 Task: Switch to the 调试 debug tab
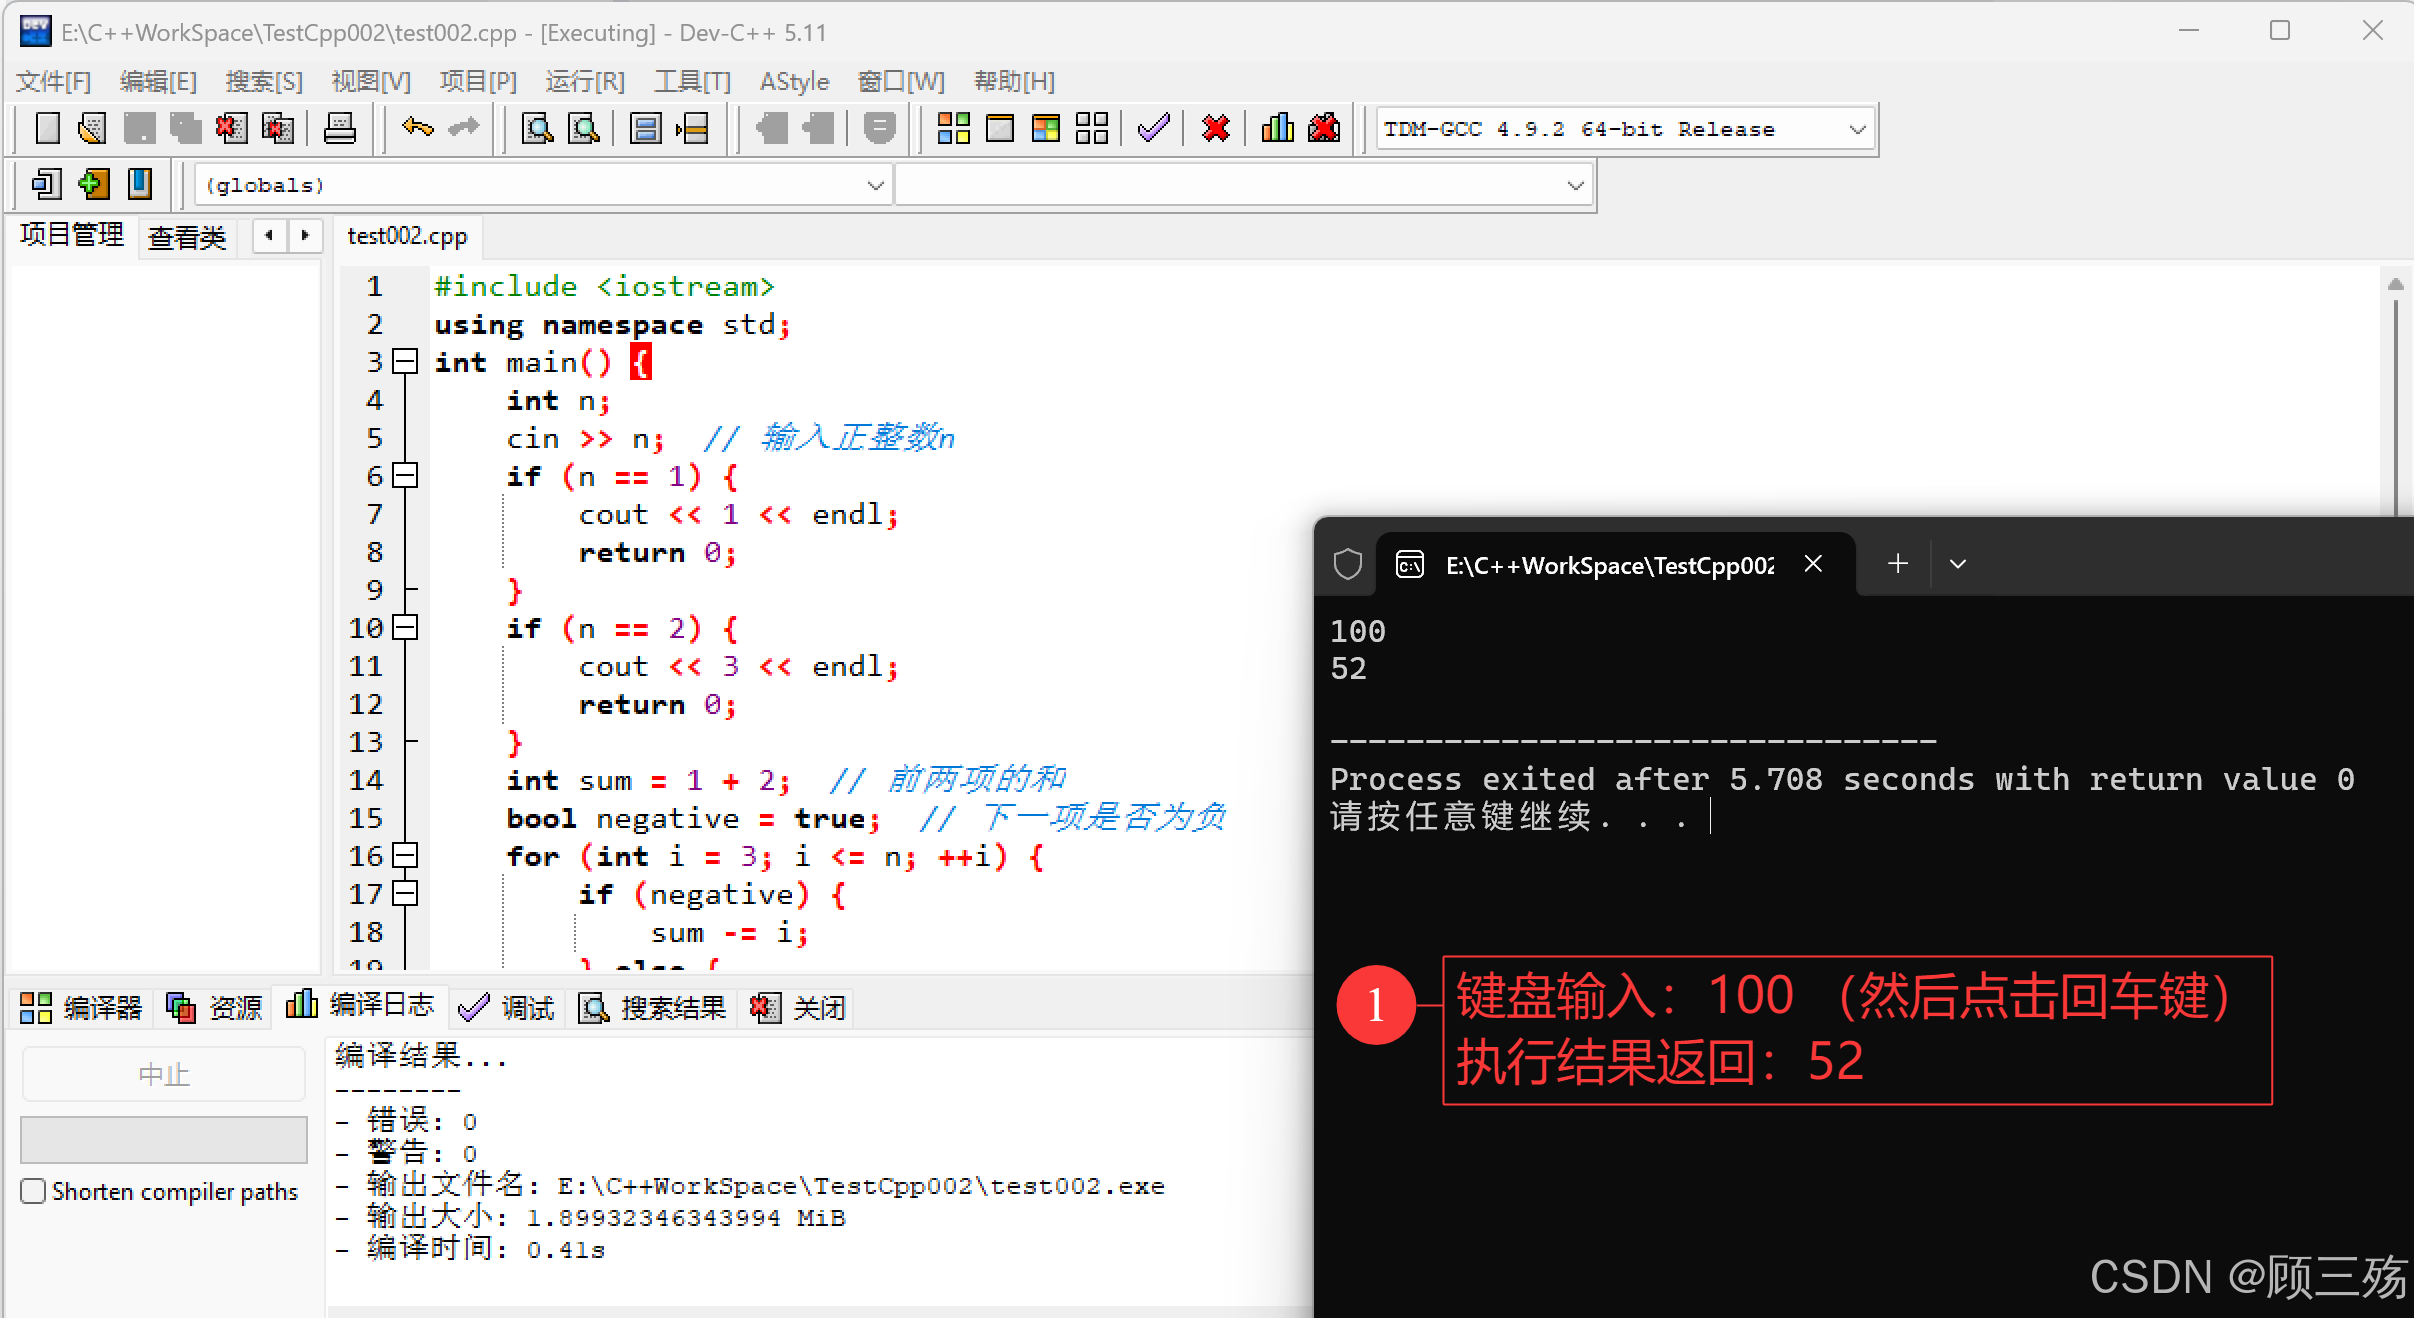coord(507,1007)
